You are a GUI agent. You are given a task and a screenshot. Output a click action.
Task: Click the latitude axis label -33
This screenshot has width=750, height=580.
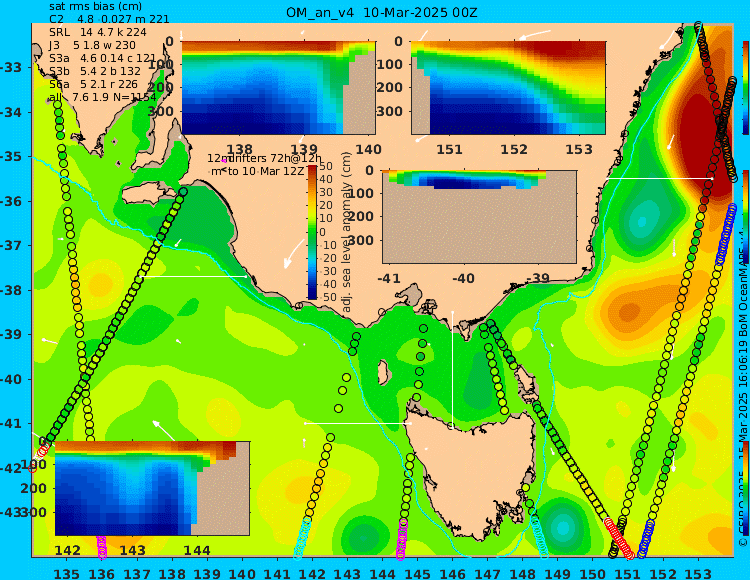point(11,67)
